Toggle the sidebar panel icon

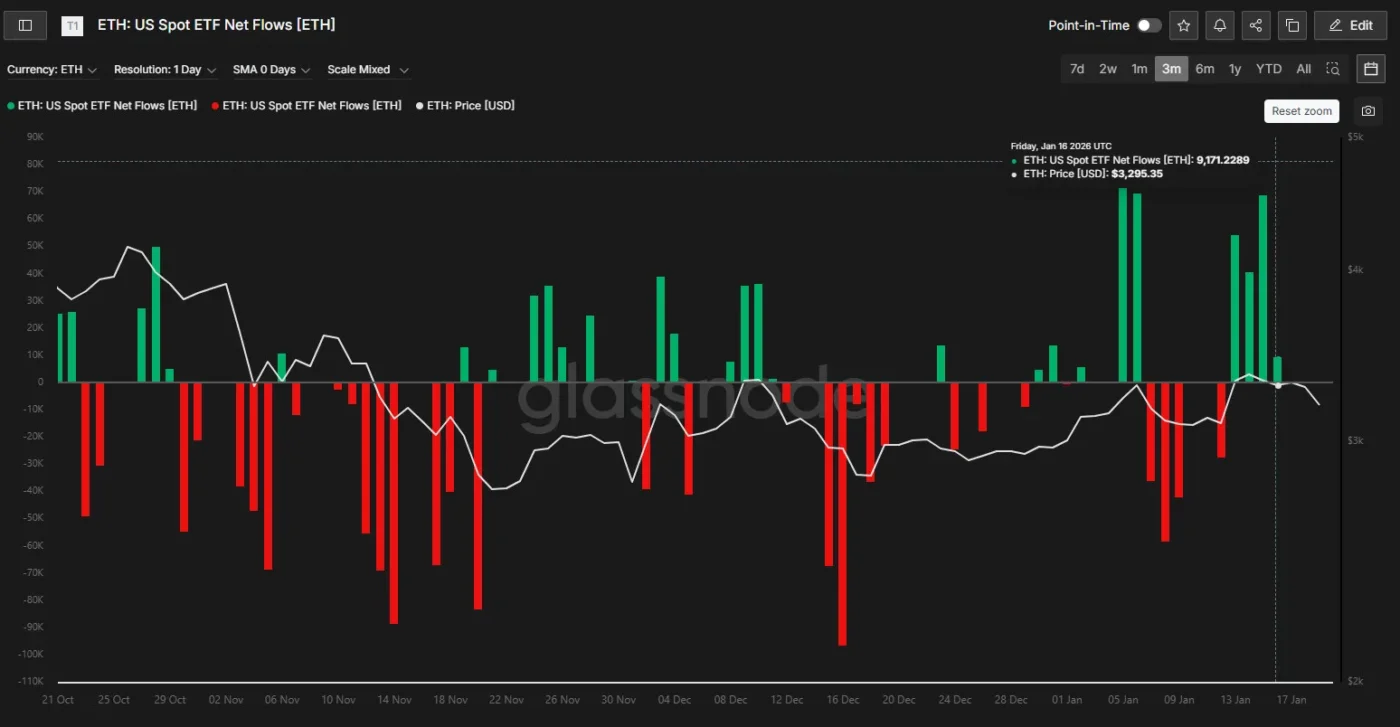25,25
